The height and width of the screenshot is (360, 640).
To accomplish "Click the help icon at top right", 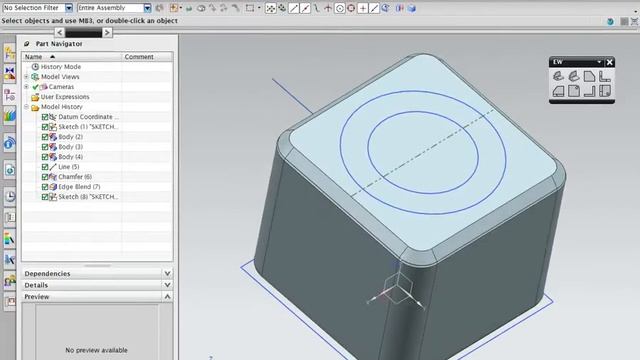I will [610, 22].
